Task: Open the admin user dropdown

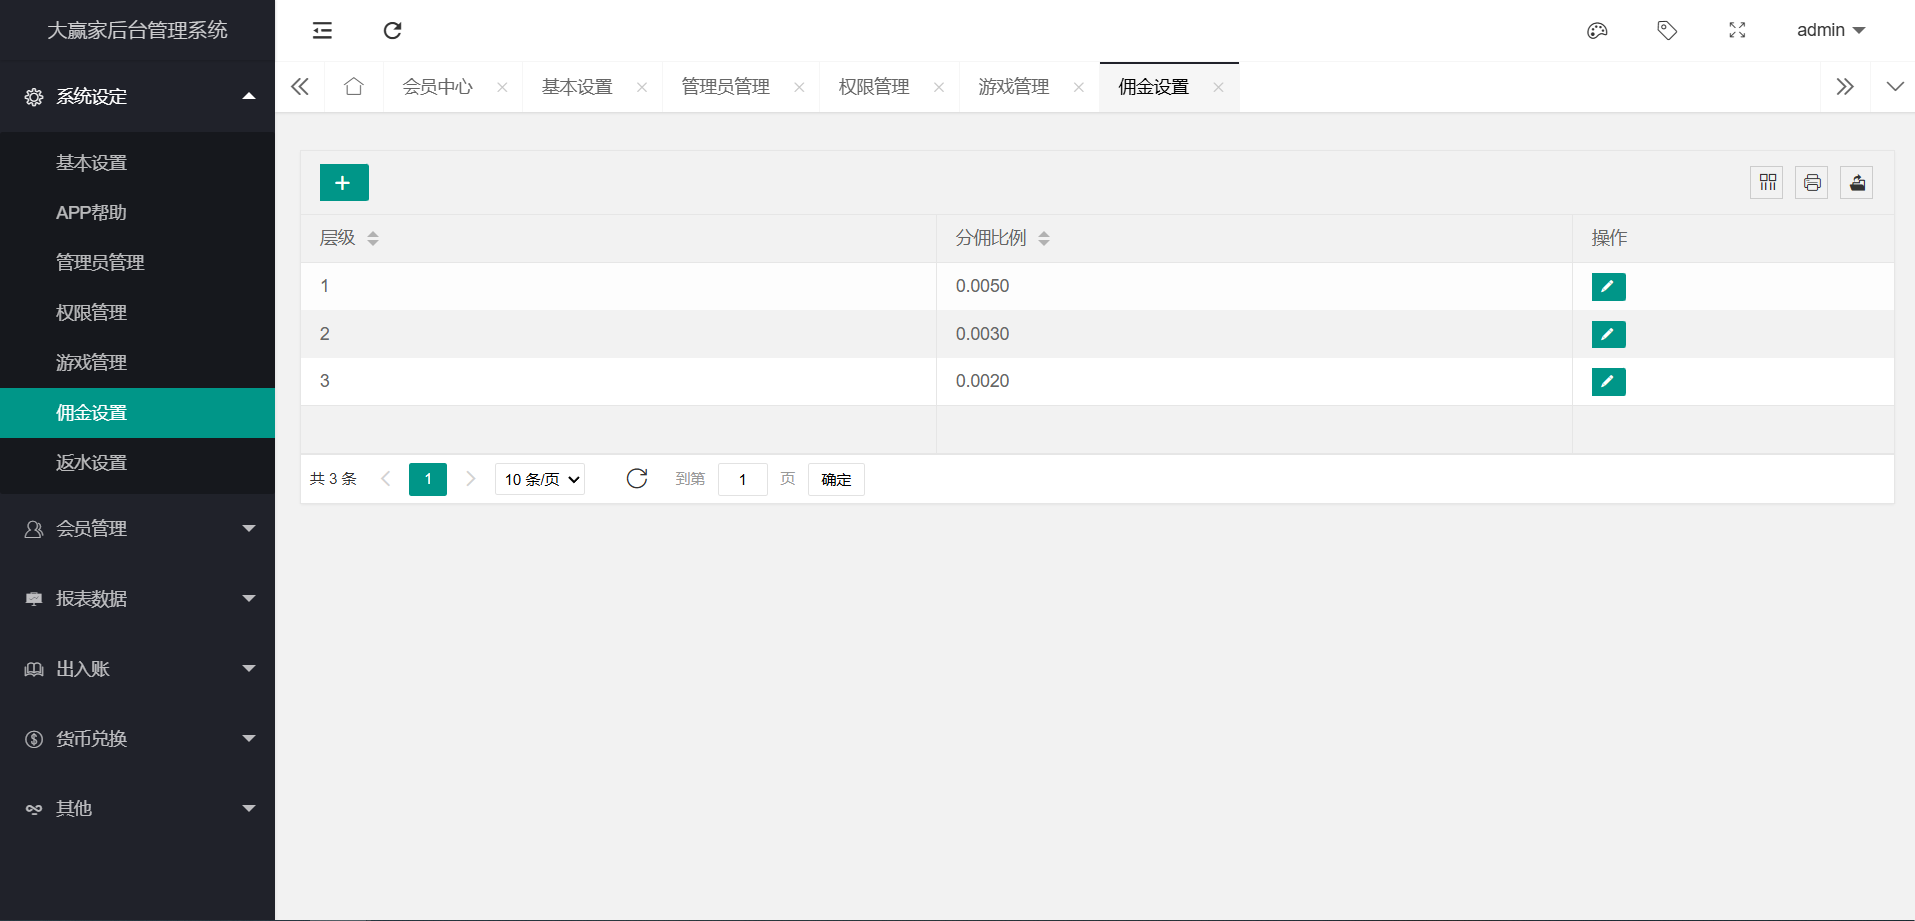Action: pyautogui.click(x=1830, y=31)
